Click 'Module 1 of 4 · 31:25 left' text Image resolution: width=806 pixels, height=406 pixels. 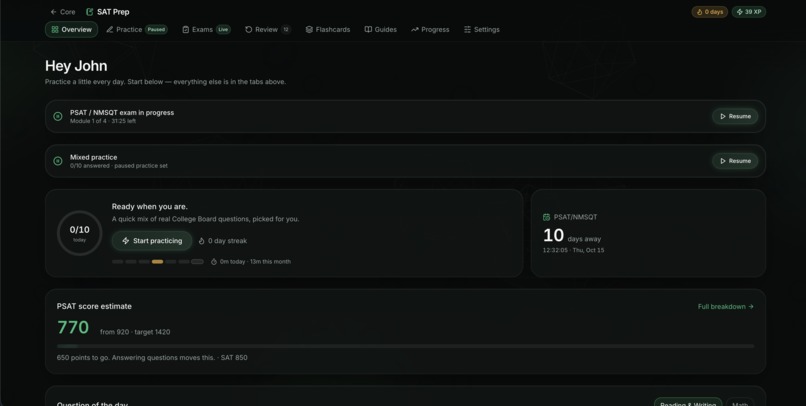pyautogui.click(x=103, y=121)
